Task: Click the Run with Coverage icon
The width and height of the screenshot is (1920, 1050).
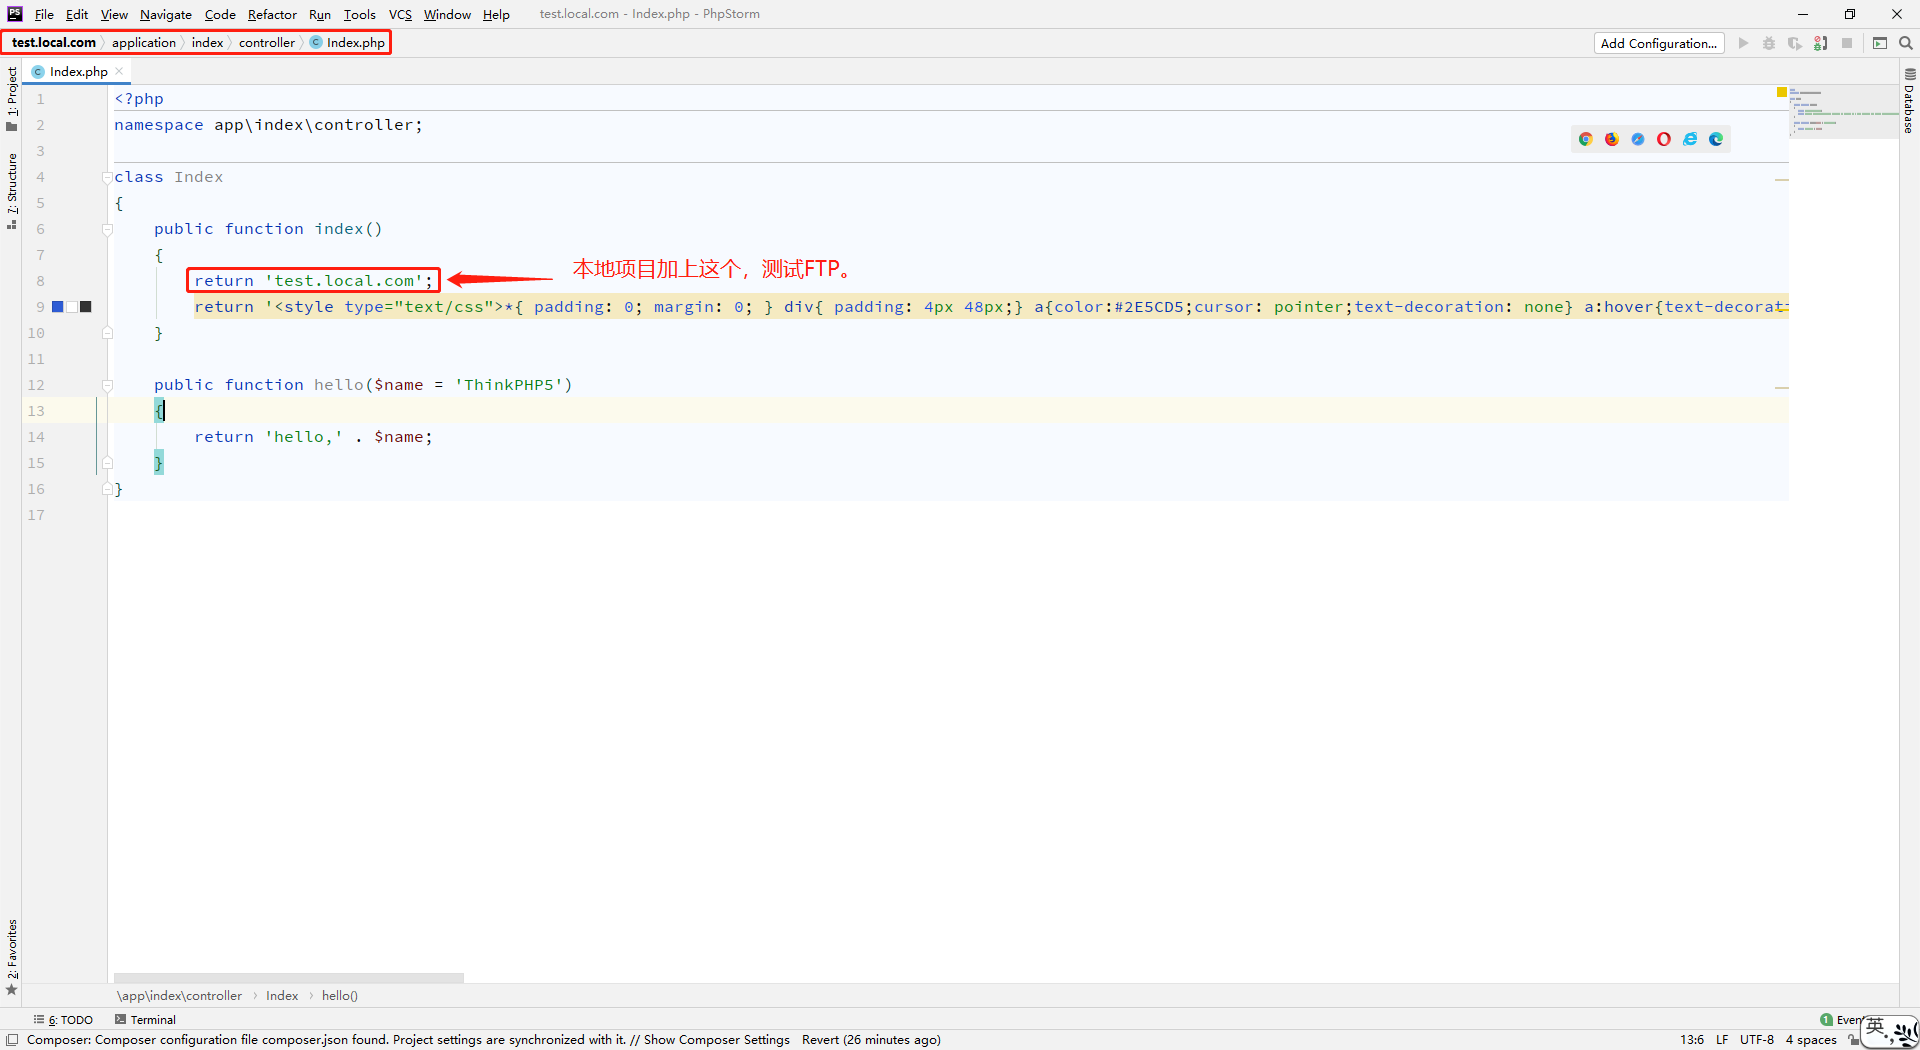Action: 1795,43
